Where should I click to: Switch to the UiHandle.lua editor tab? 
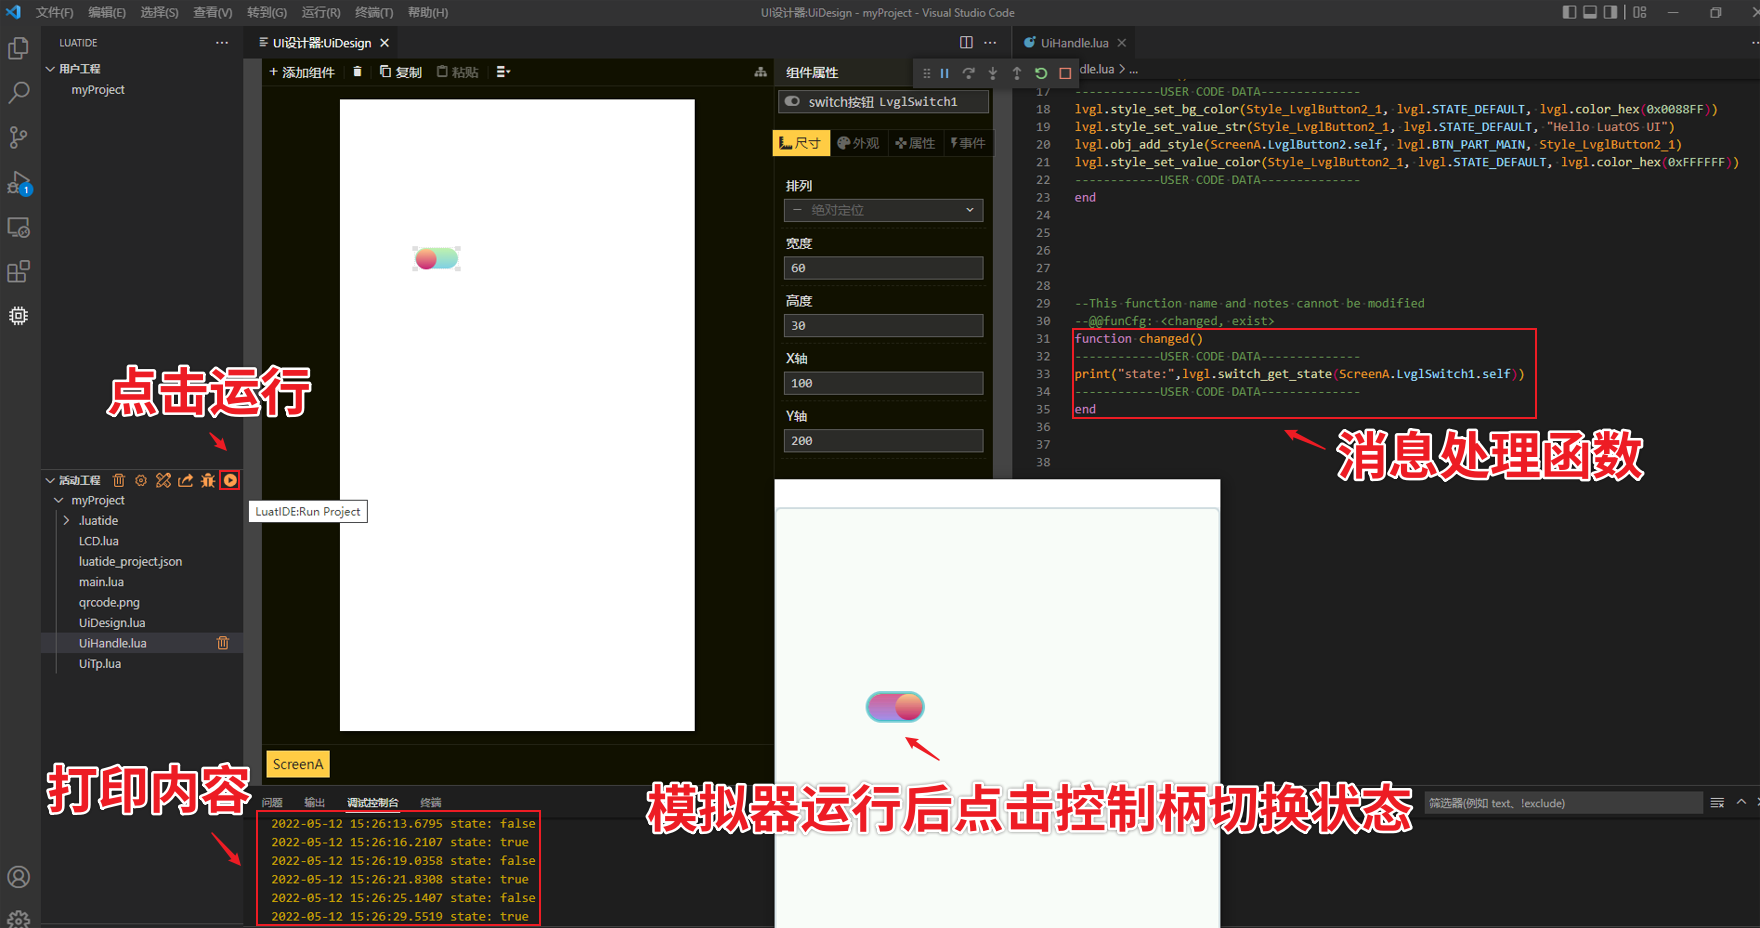1073,42
